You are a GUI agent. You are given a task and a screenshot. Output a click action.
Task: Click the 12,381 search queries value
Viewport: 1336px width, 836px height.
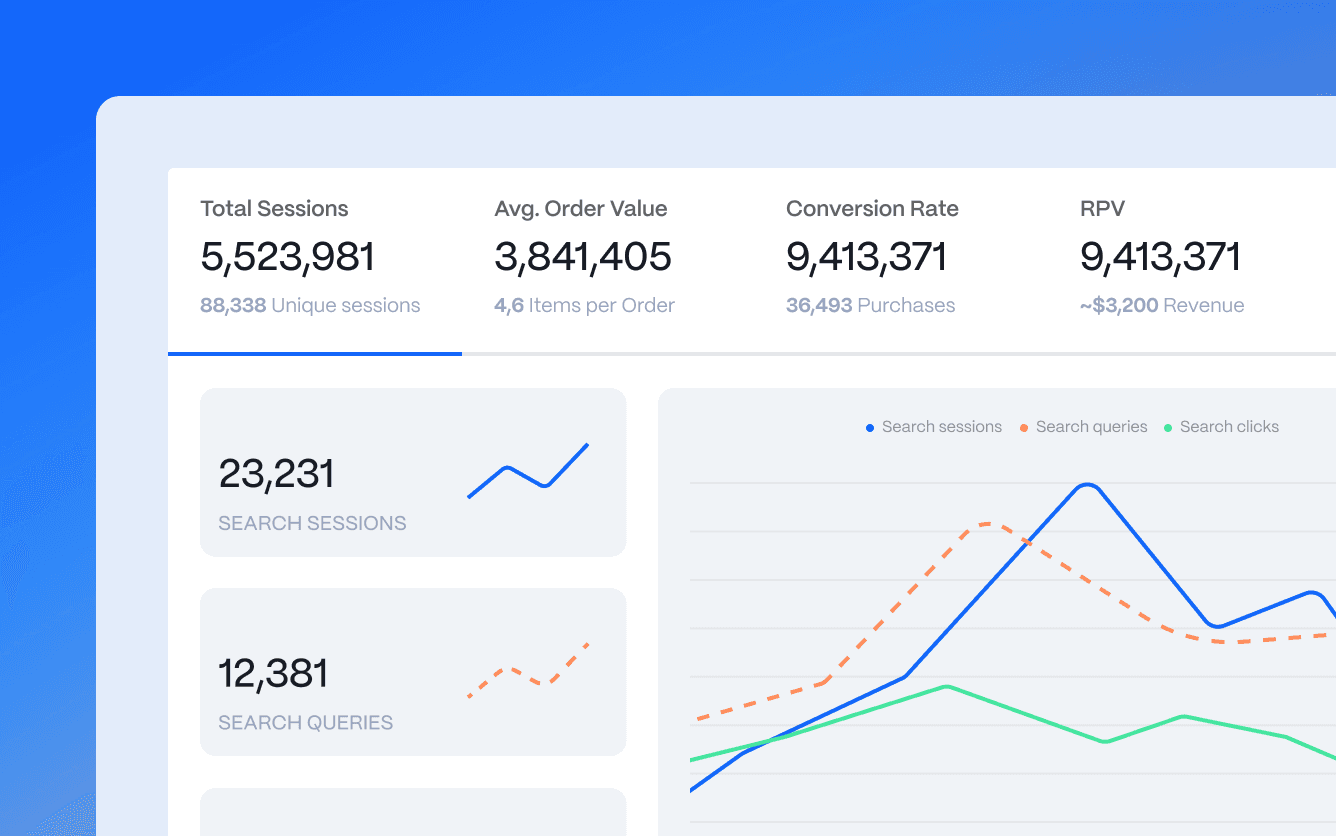(273, 674)
